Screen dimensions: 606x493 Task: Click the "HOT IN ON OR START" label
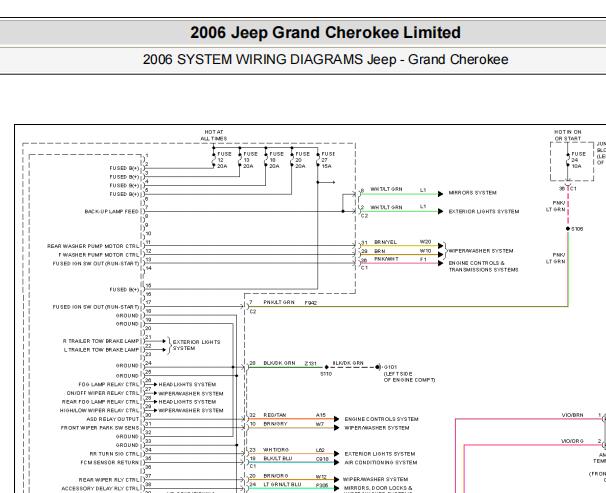click(x=567, y=135)
